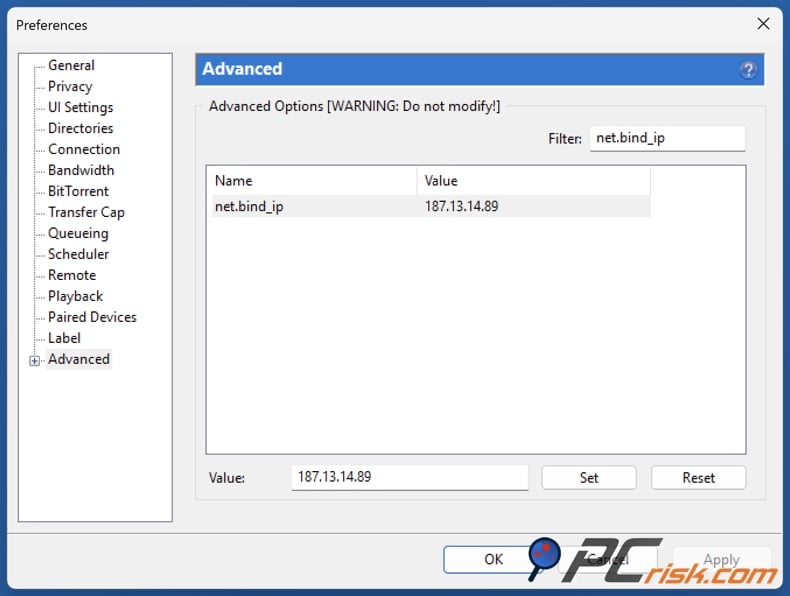
Task: Select Transfer Cap in the tree
Action: click(86, 213)
